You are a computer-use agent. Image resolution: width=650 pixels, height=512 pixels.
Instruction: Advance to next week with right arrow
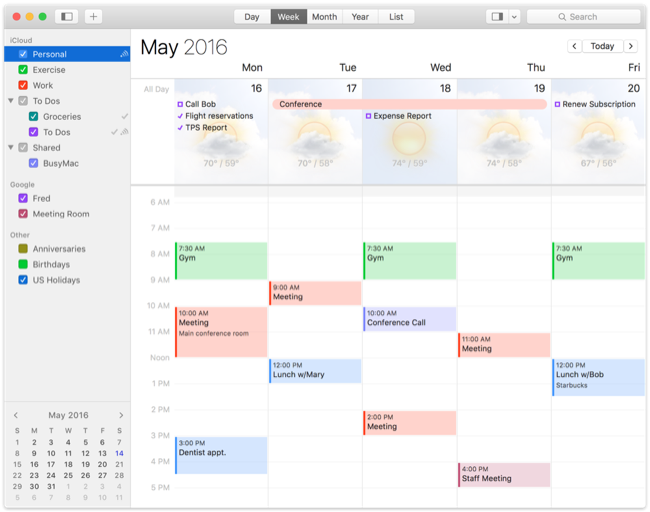[630, 46]
